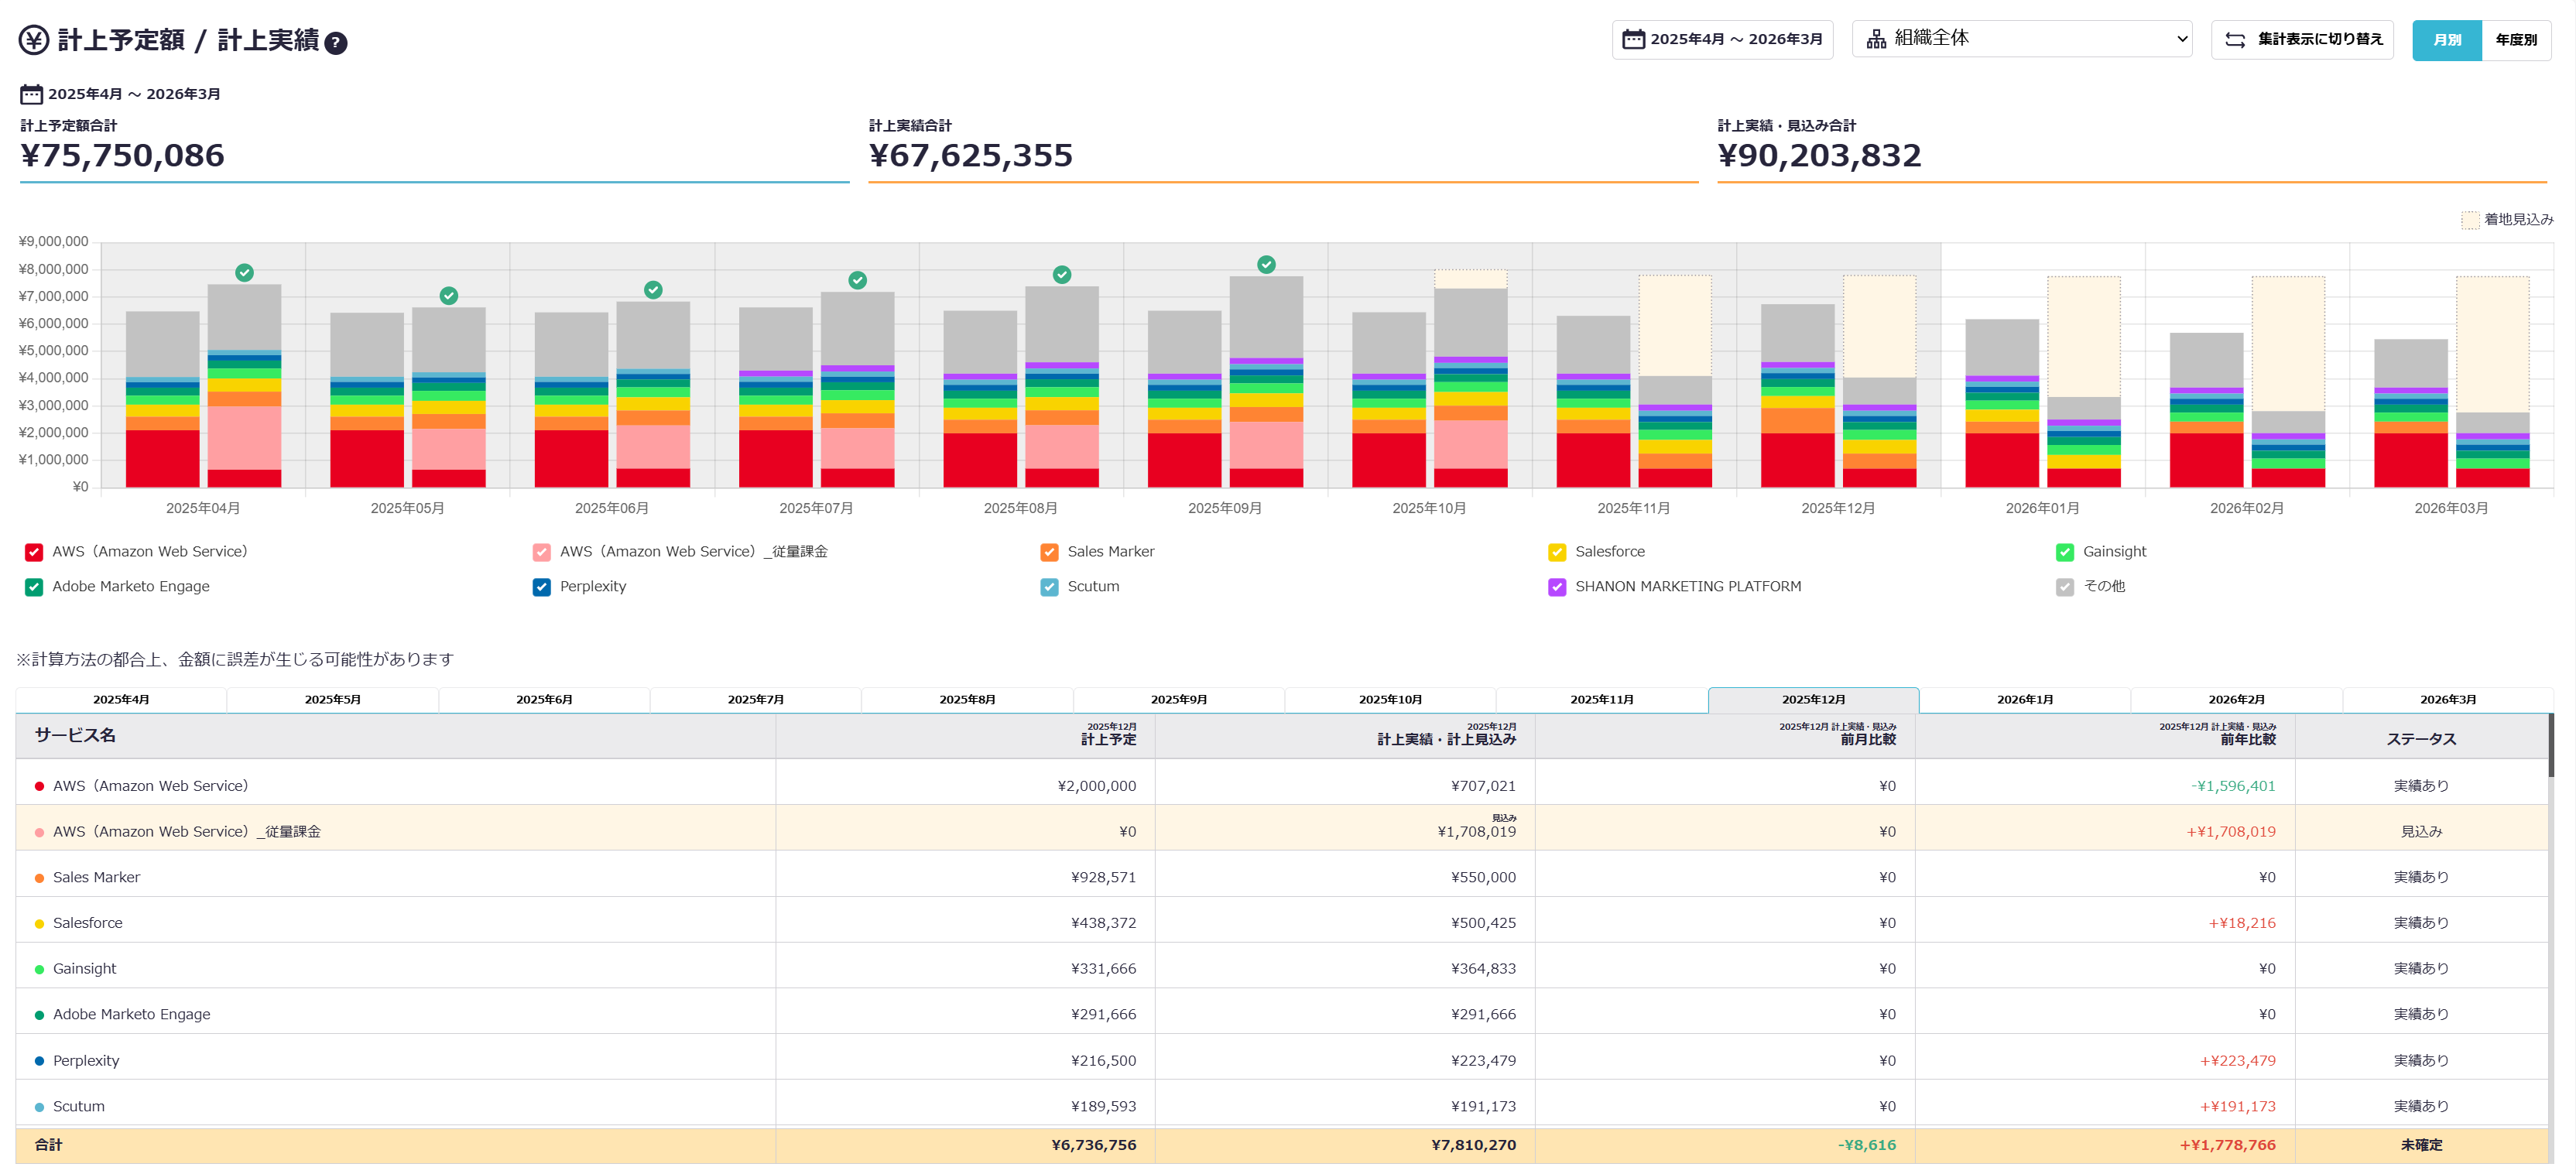Open the 2025年4月～2026年3月 date range picker

click(x=1722, y=39)
